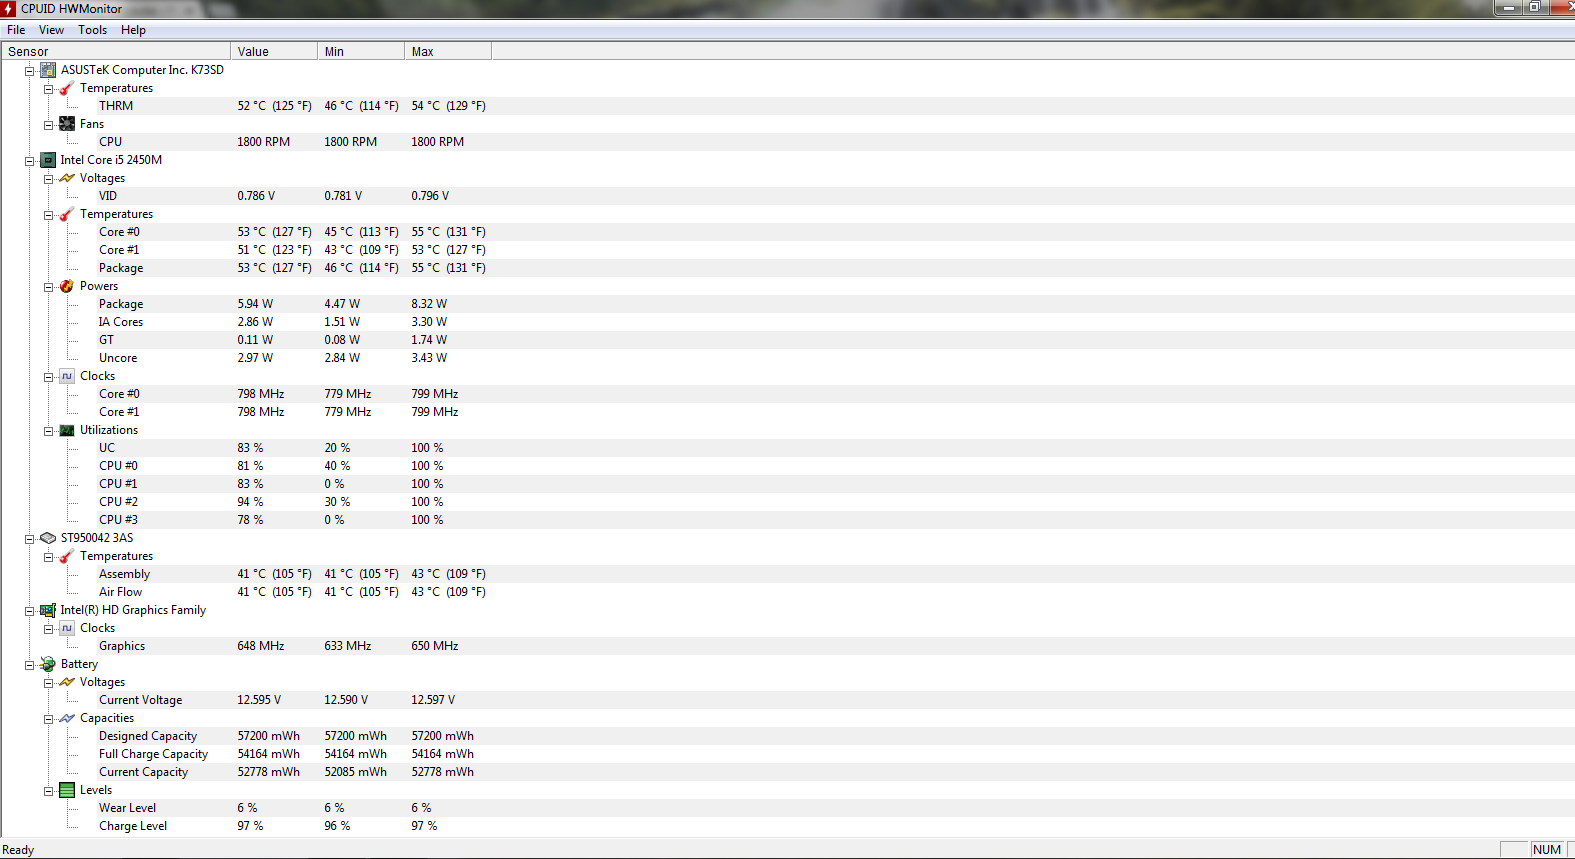1575x859 pixels.
Task: Click the Voltages icon under Intel Core i5
Action: 67,178
